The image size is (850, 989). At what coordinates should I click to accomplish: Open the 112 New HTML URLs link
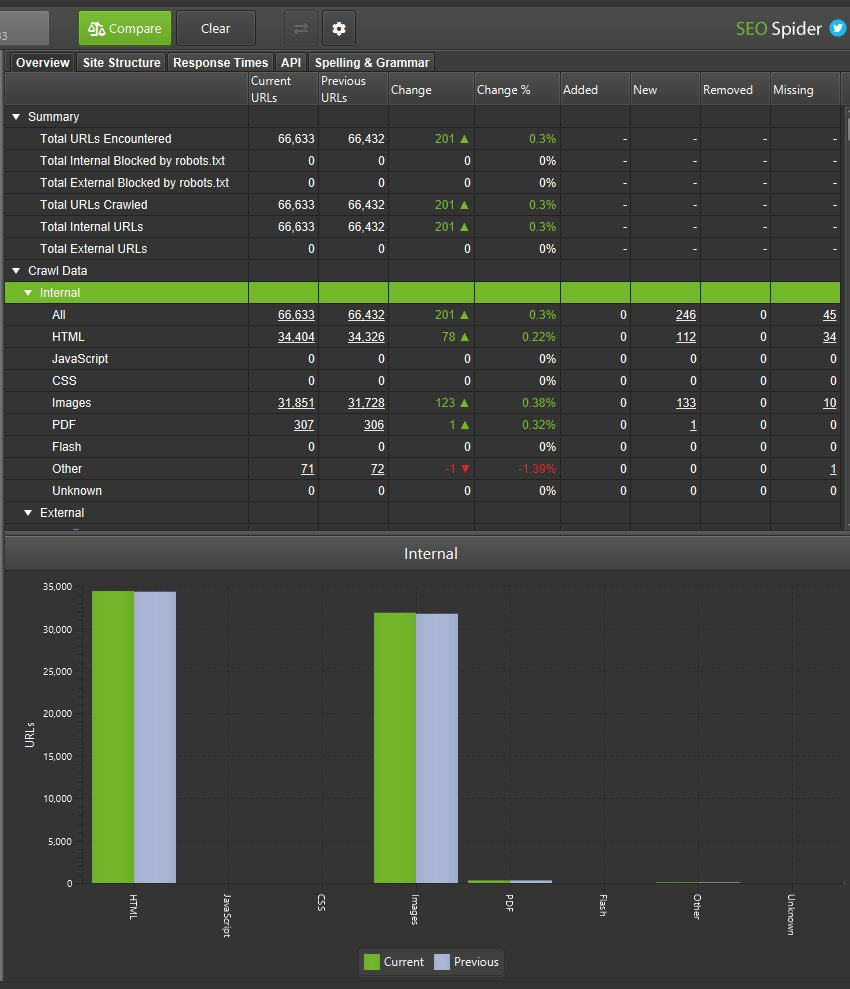coord(685,337)
